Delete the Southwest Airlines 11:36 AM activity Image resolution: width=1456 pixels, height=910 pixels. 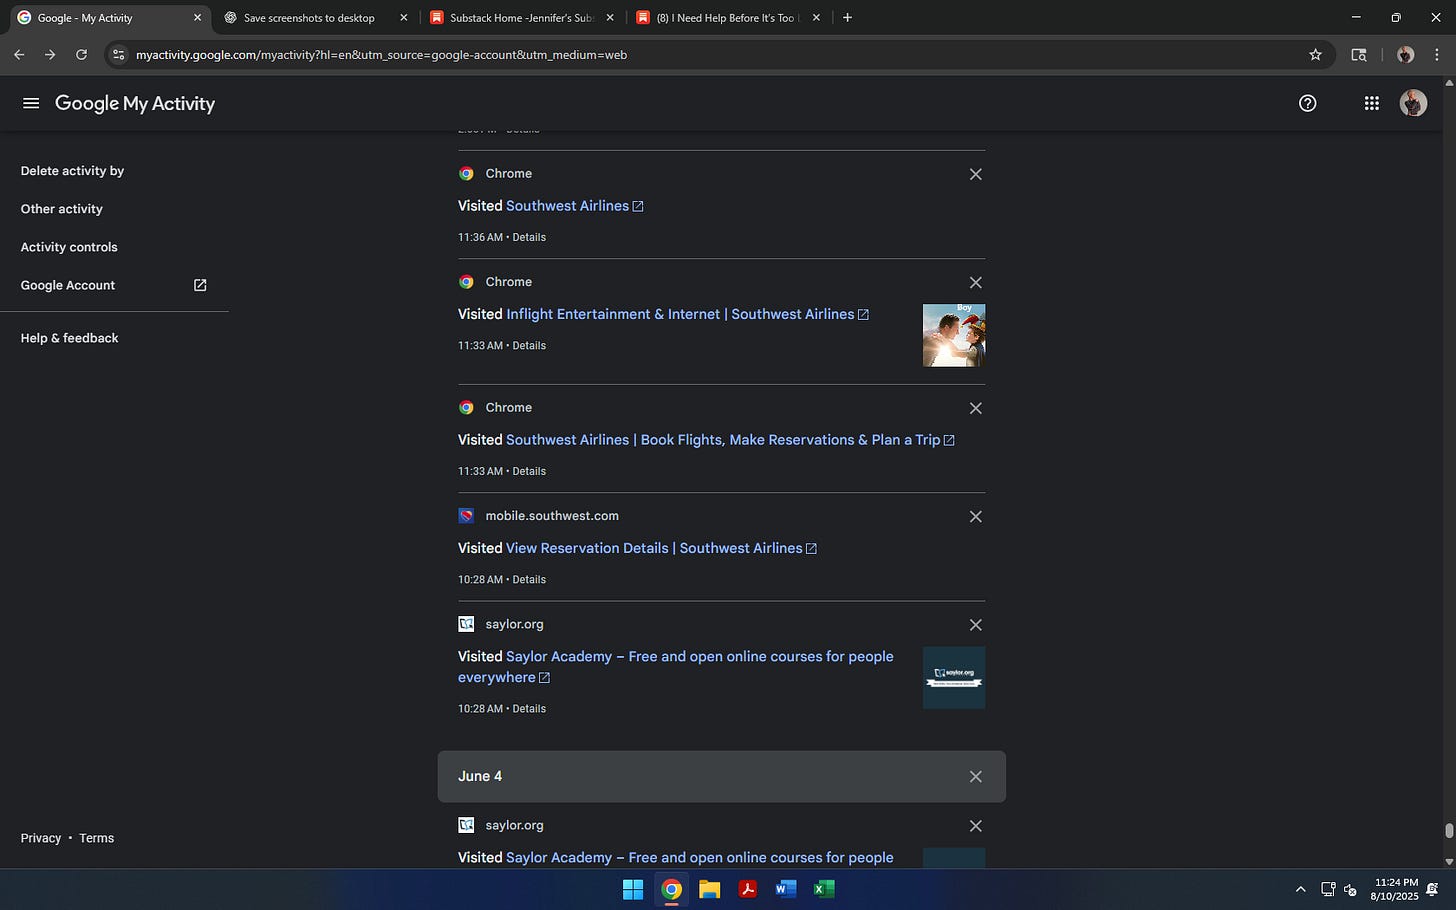(975, 174)
